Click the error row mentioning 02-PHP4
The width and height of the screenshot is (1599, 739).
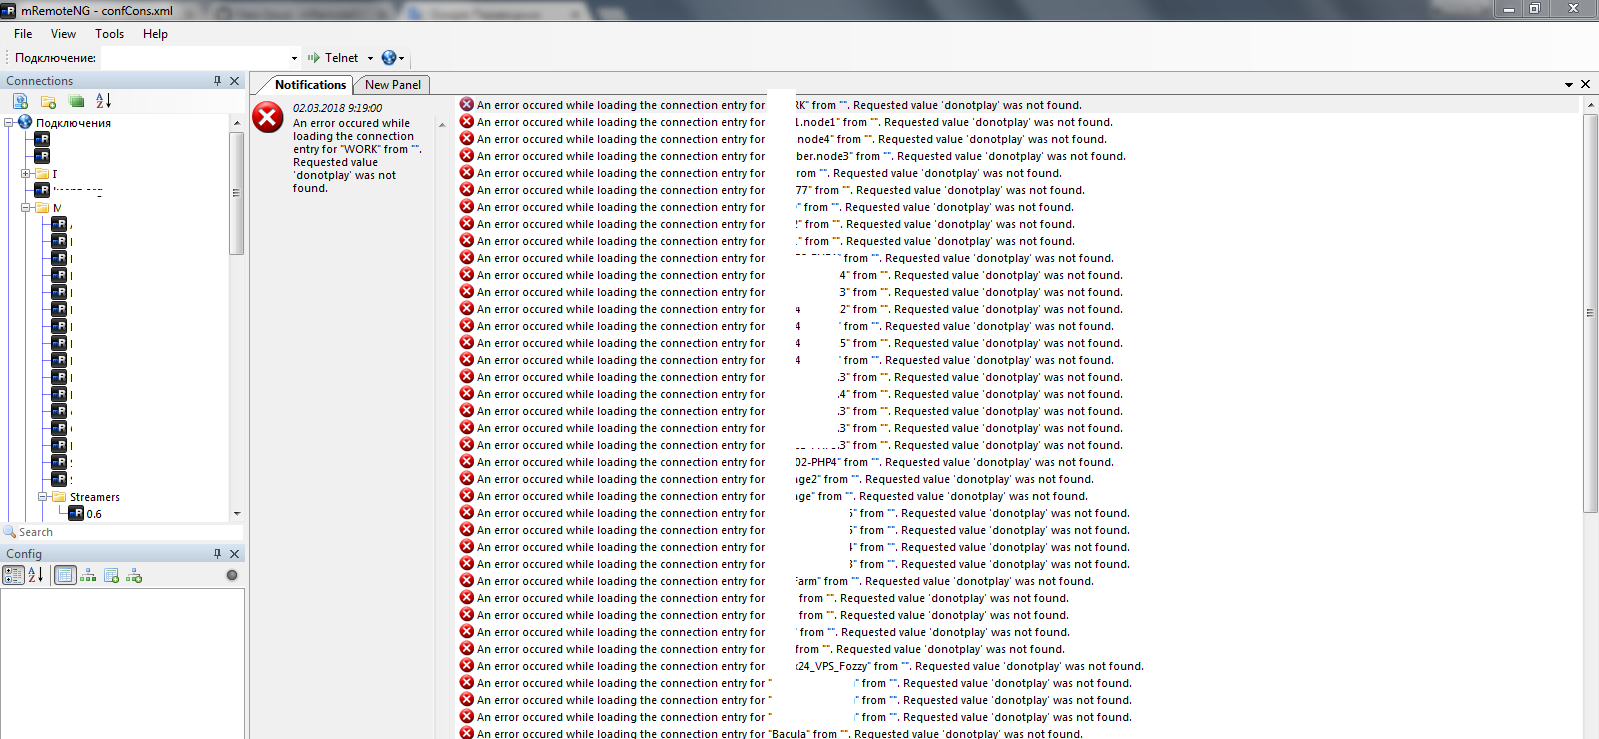point(786,462)
